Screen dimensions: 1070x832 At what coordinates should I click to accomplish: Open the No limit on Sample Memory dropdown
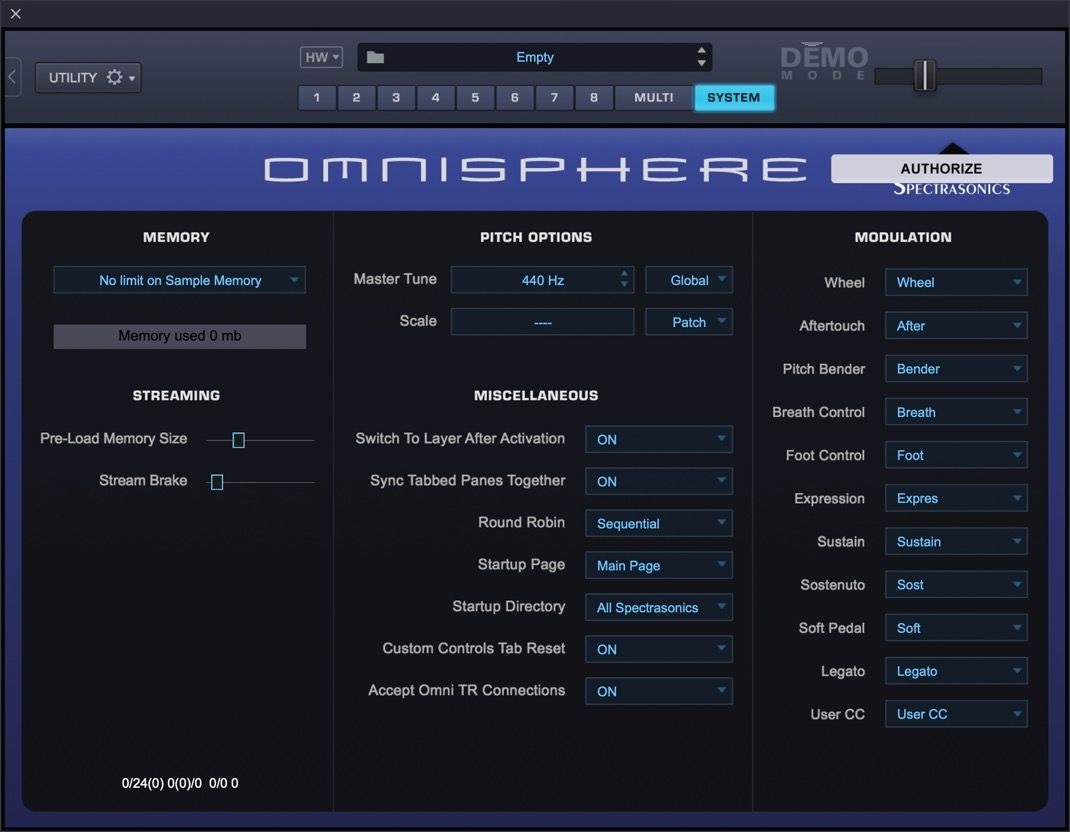[x=179, y=280]
